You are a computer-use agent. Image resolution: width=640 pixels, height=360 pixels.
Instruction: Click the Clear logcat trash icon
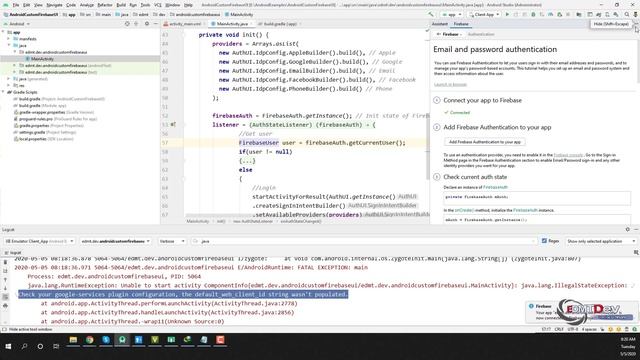5,262
